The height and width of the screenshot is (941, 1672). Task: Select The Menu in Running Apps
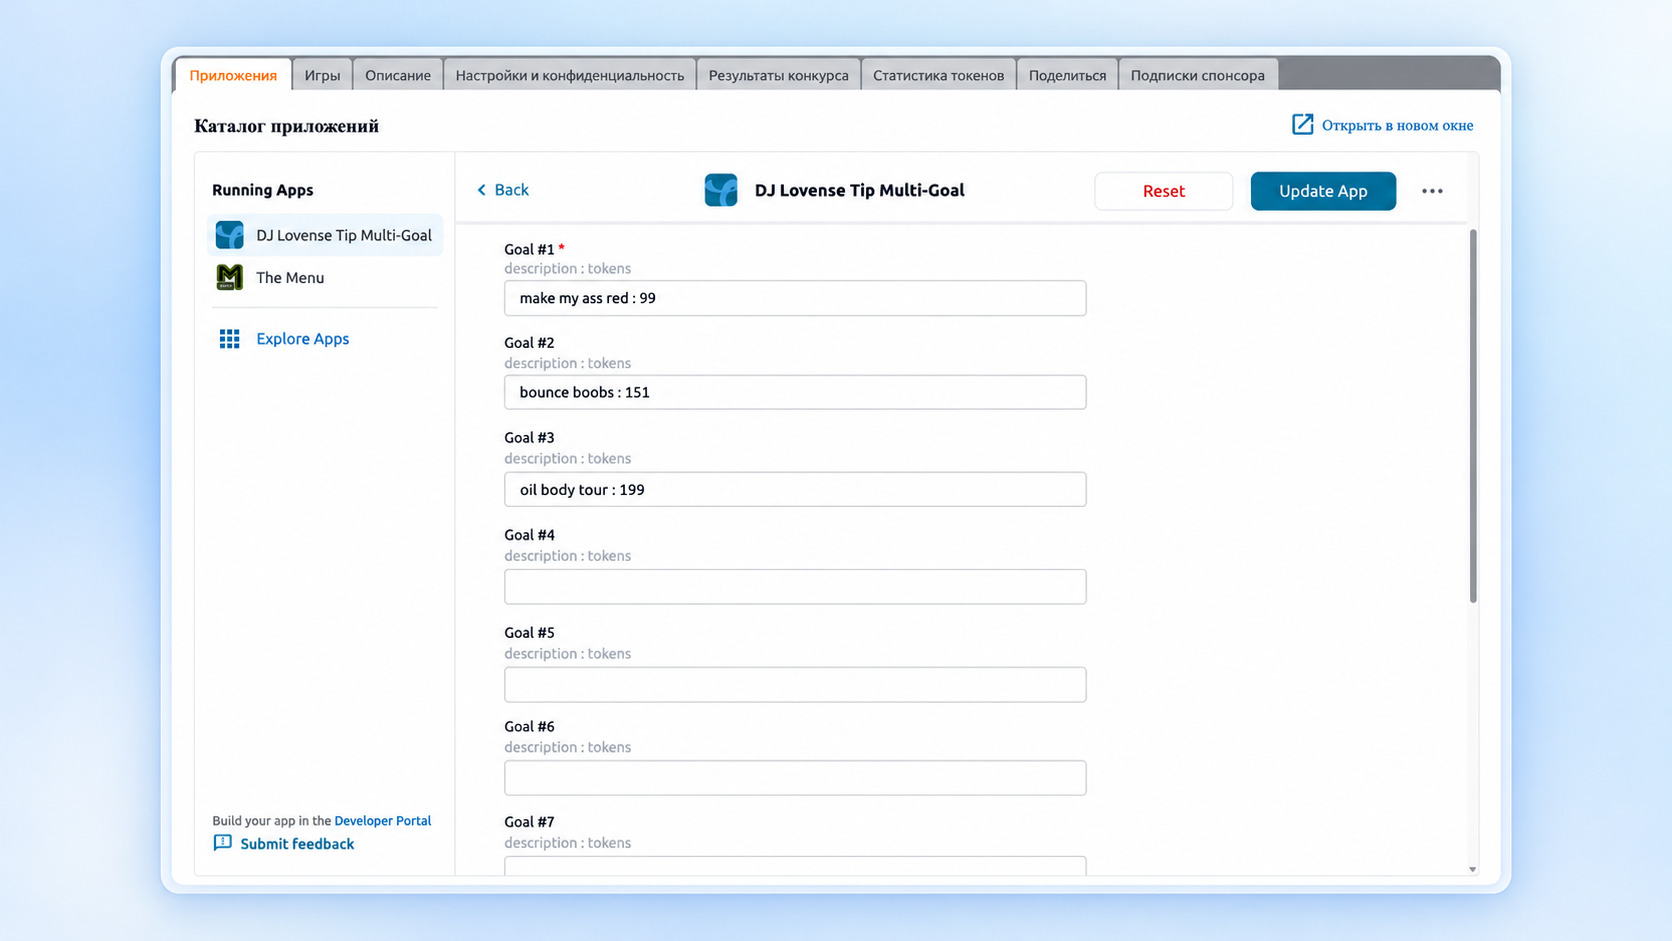pos(325,277)
